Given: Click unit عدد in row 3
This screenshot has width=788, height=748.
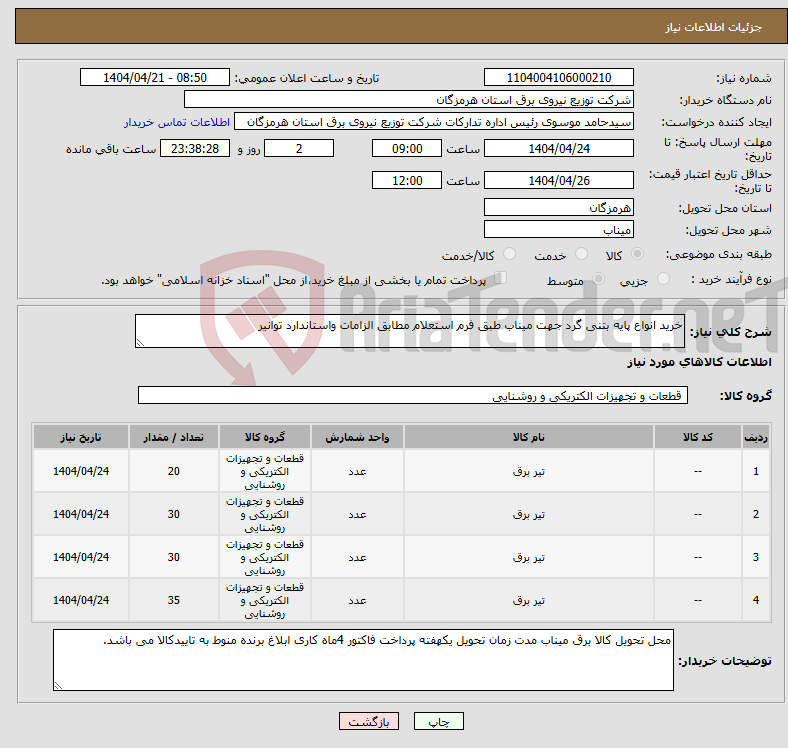Looking at the screenshot, I should tap(357, 557).
